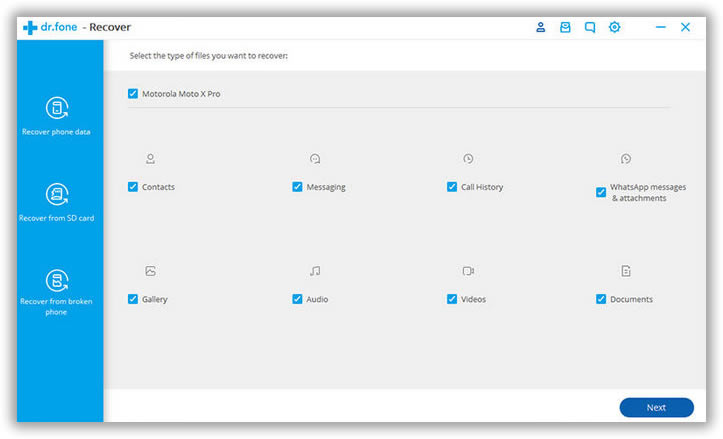Screen dimensions: 723x439
Task: Open the settings gear icon
Action: pyautogui.click(x=614, y=27)
